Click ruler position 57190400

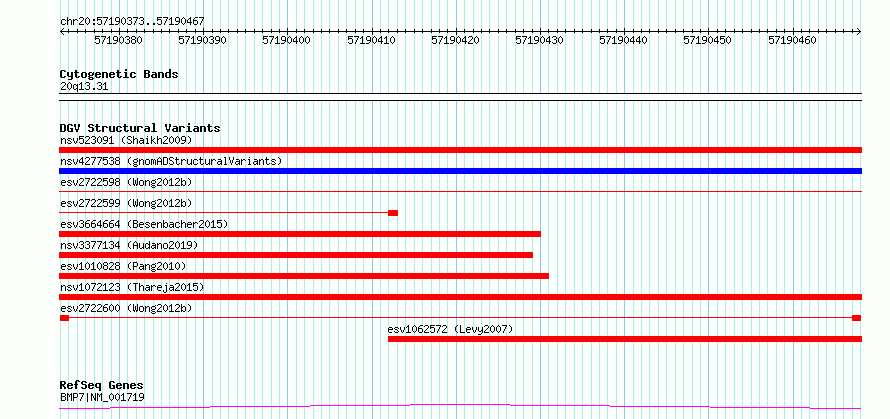pos(287,40)
